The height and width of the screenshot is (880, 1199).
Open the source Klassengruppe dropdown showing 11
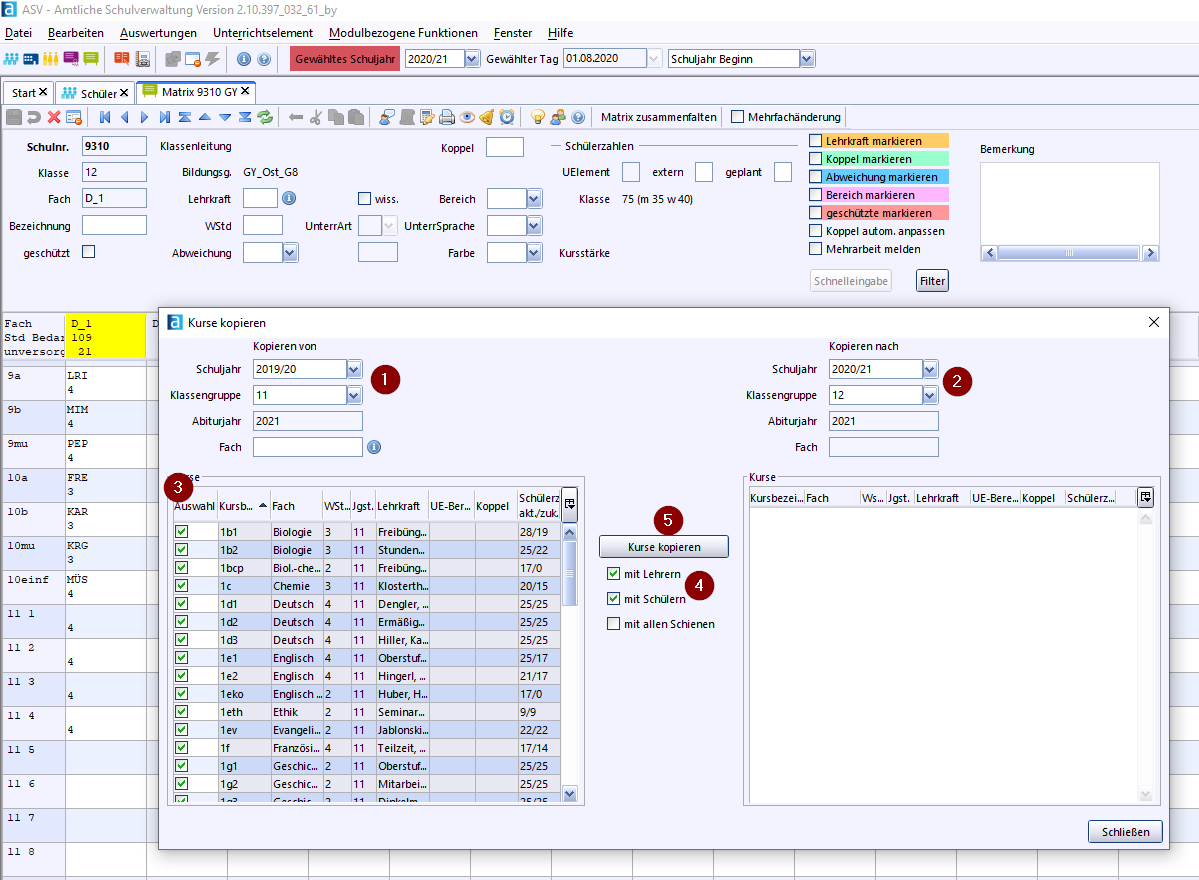(x=353, y=395)
